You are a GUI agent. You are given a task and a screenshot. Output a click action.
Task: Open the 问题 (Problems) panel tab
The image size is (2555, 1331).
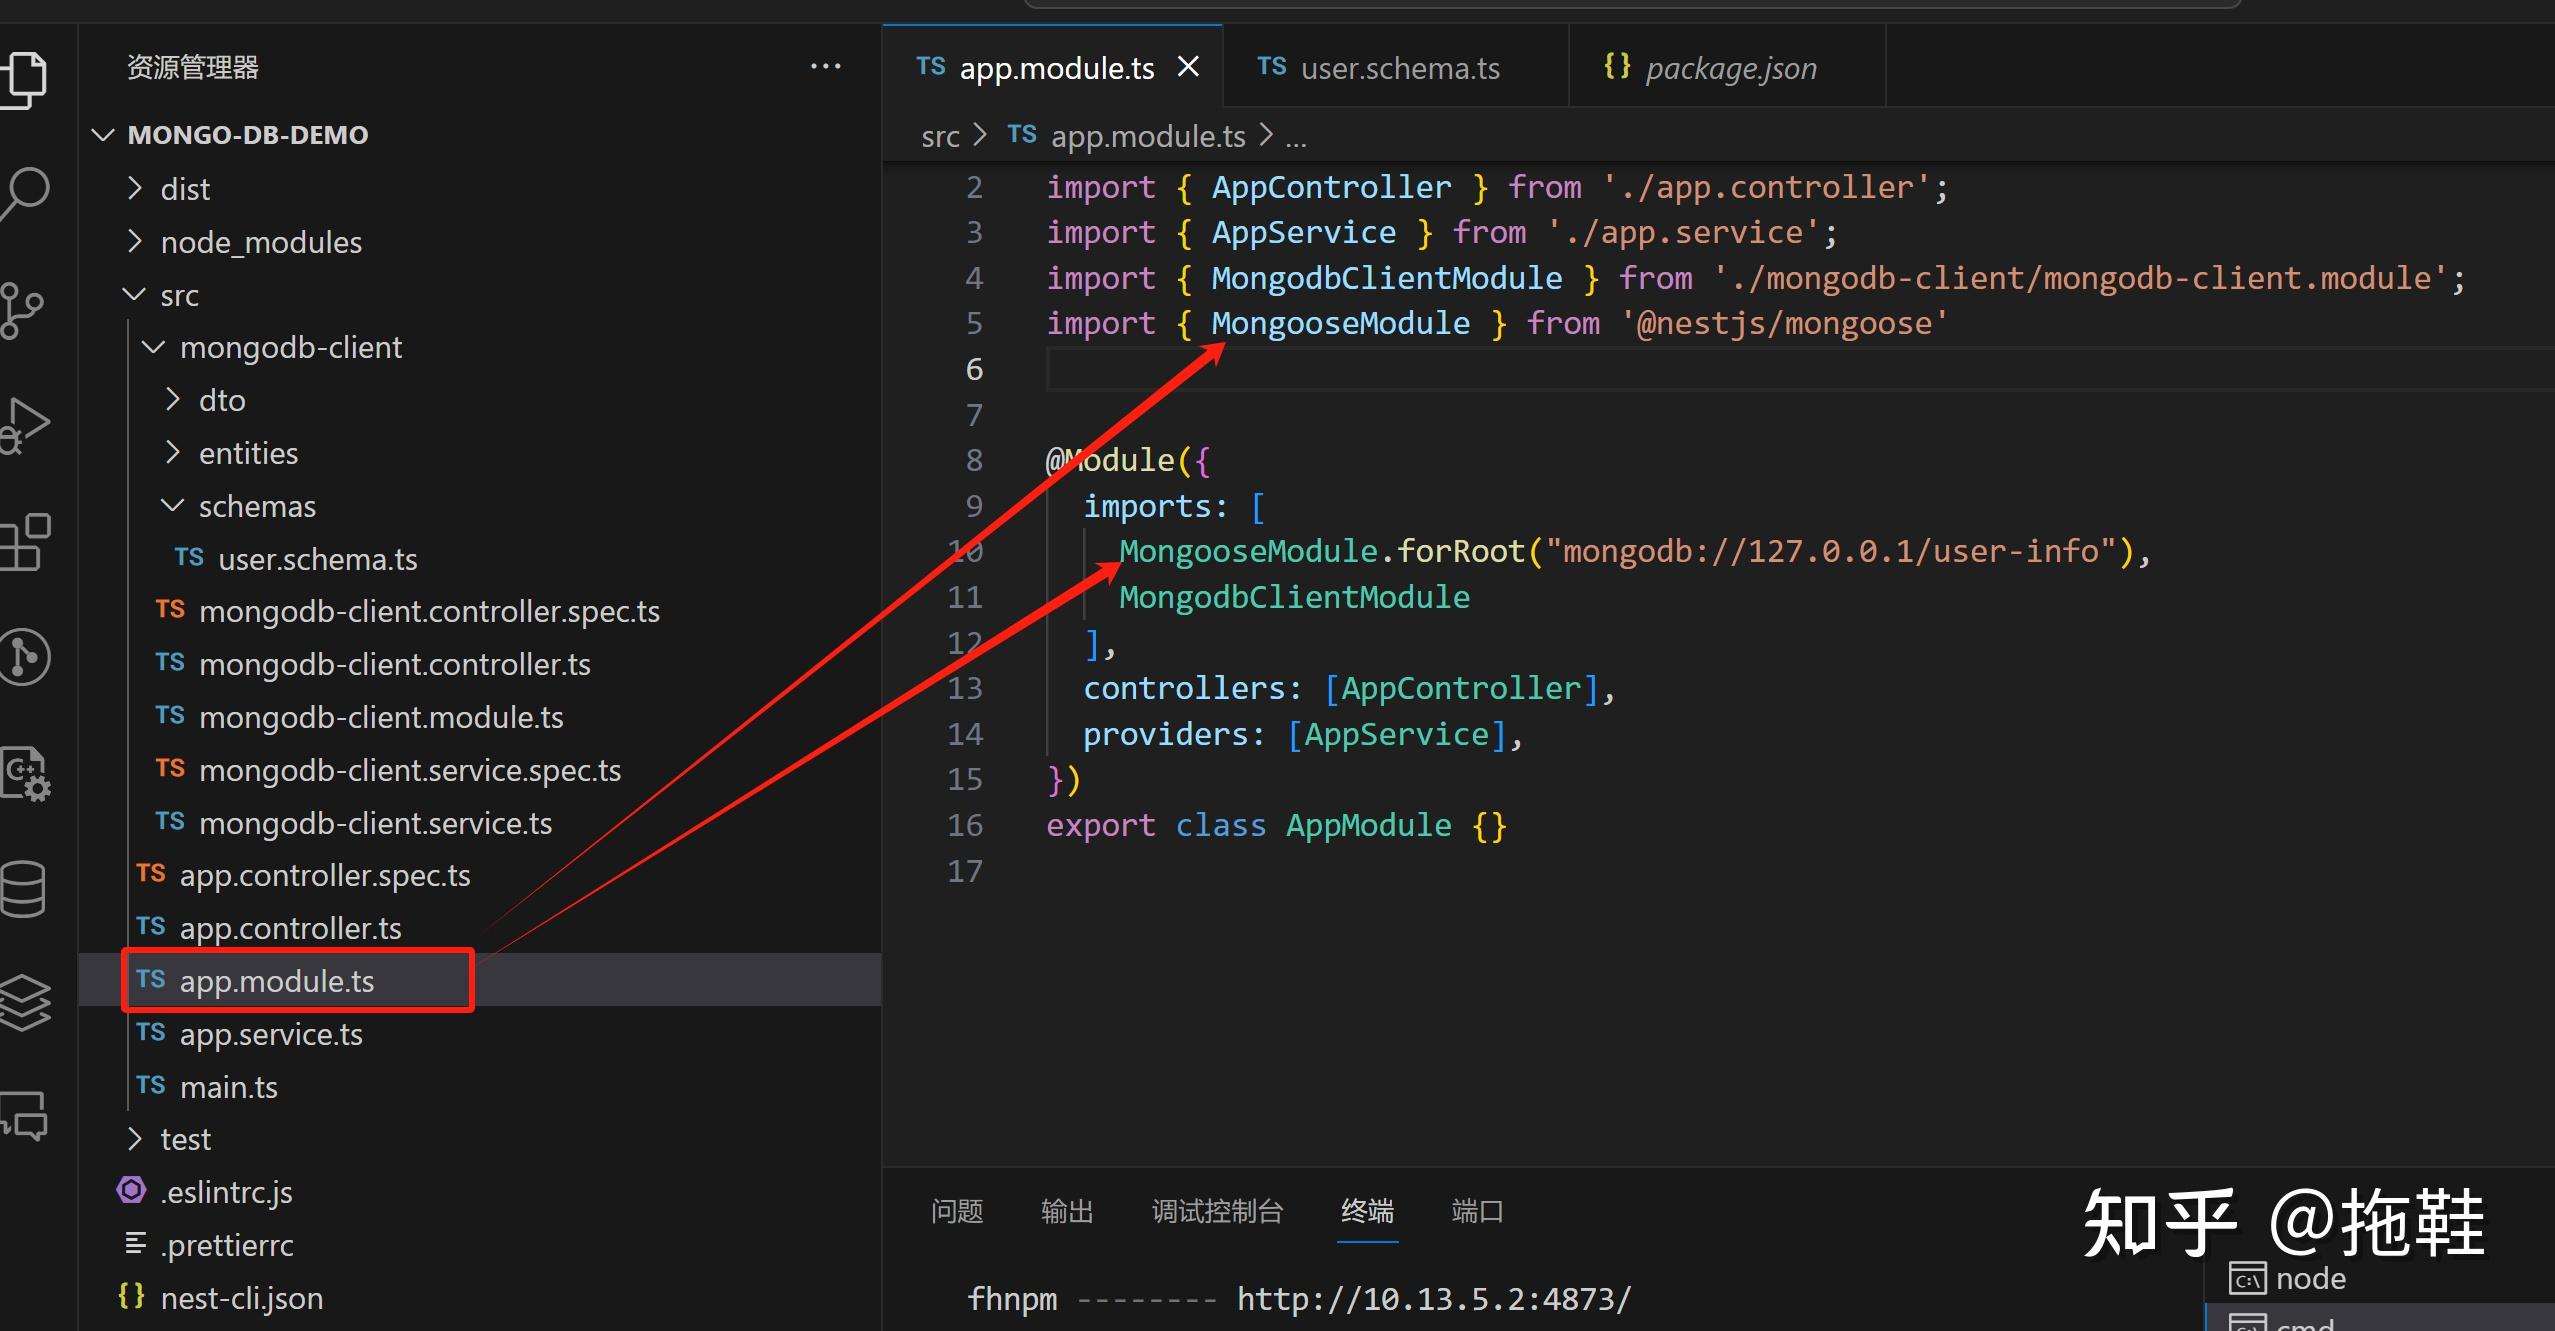coord(956,1211)
